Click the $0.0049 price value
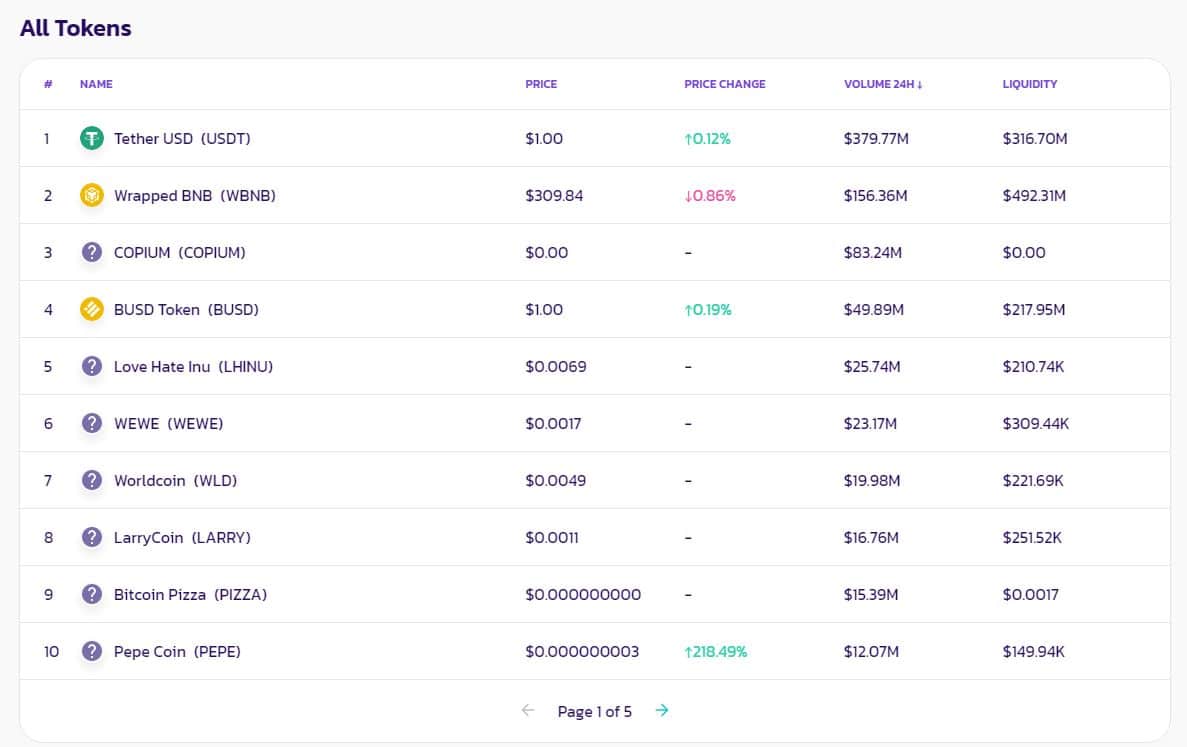The height and width of the screenshot is (747, 1187). click(556, 481)
